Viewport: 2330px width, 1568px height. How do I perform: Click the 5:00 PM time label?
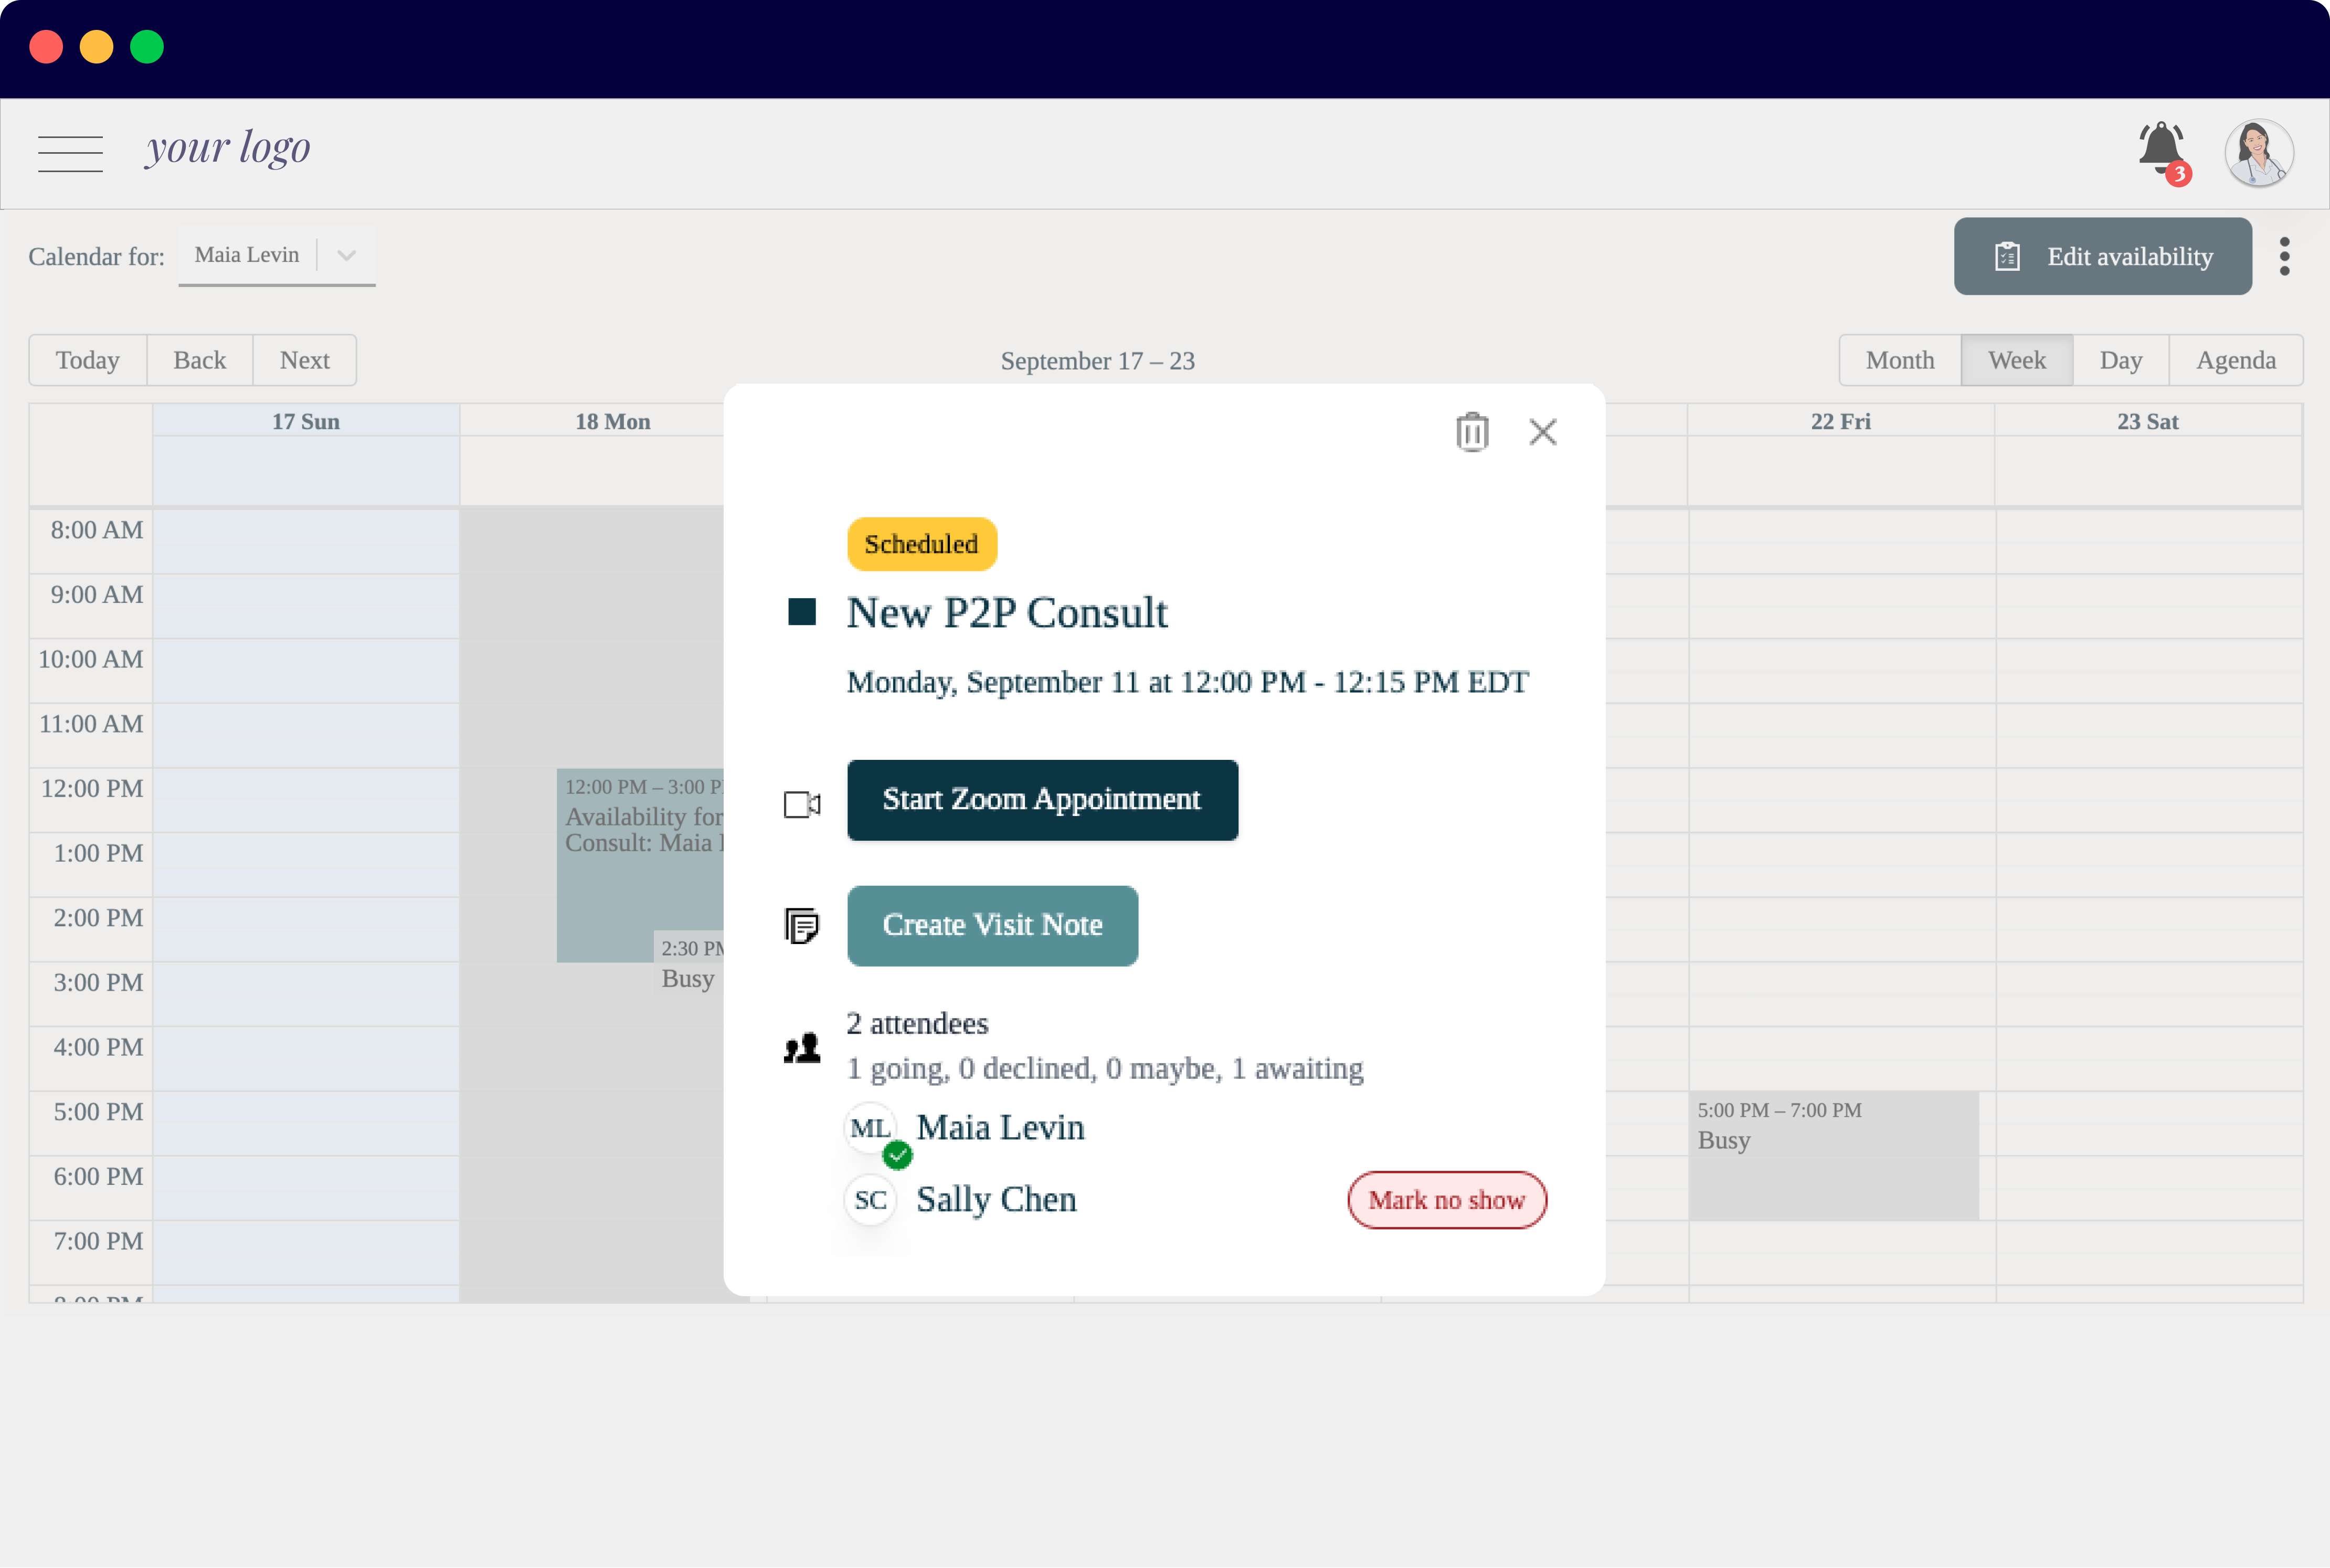coord(98,1112)
